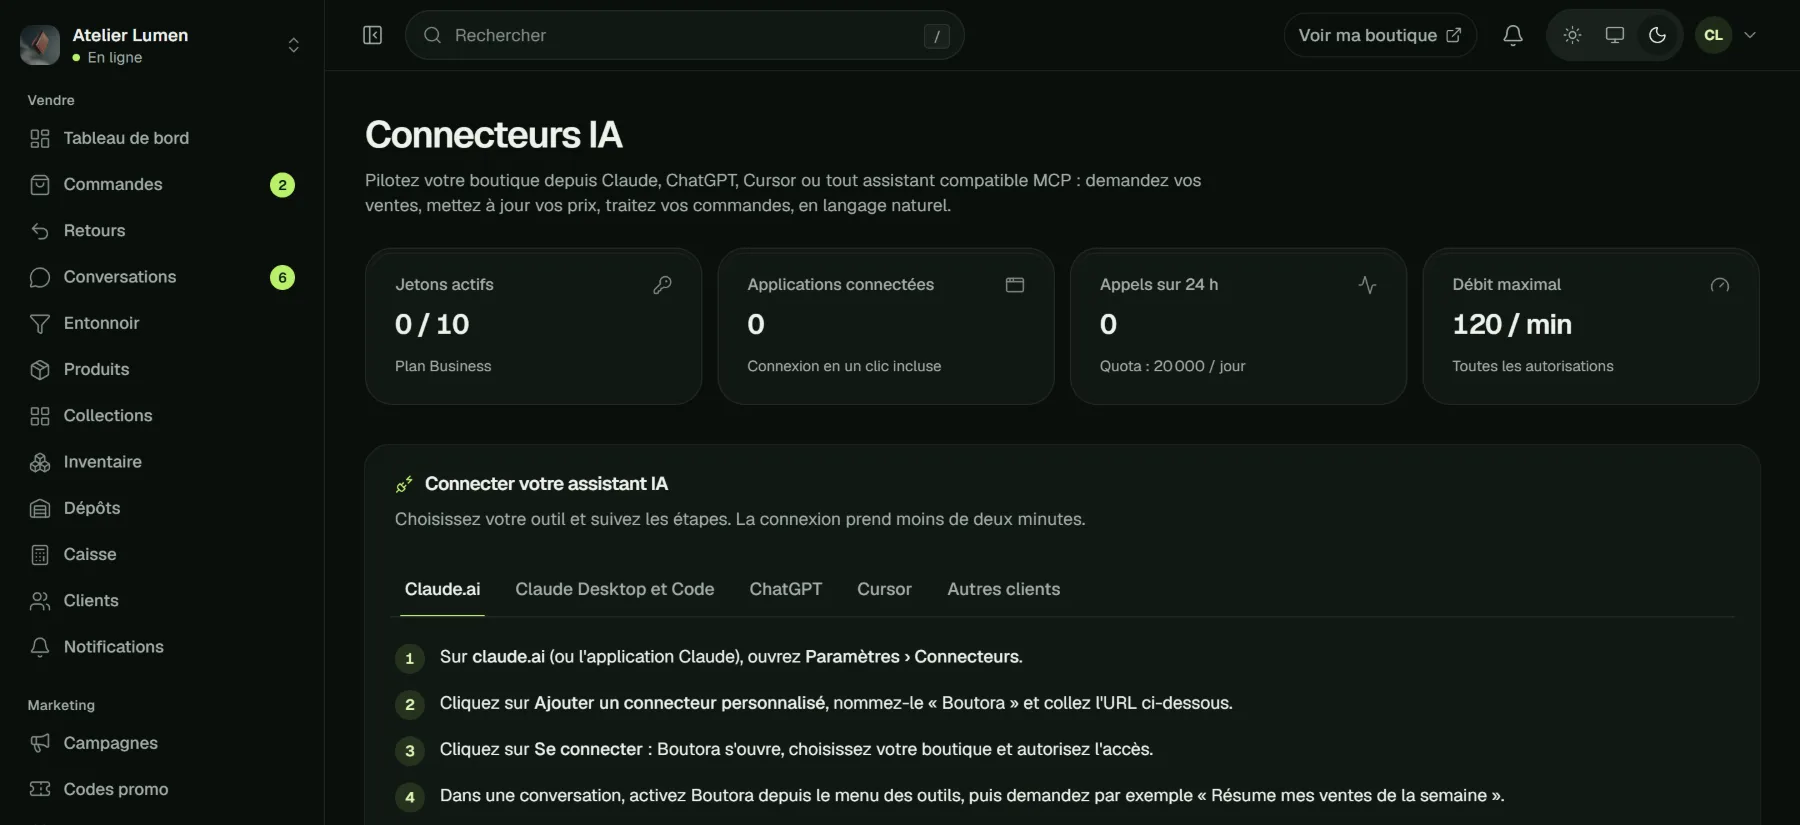
Task: Click the Caisse calculator icon
Action: [40, 554]
